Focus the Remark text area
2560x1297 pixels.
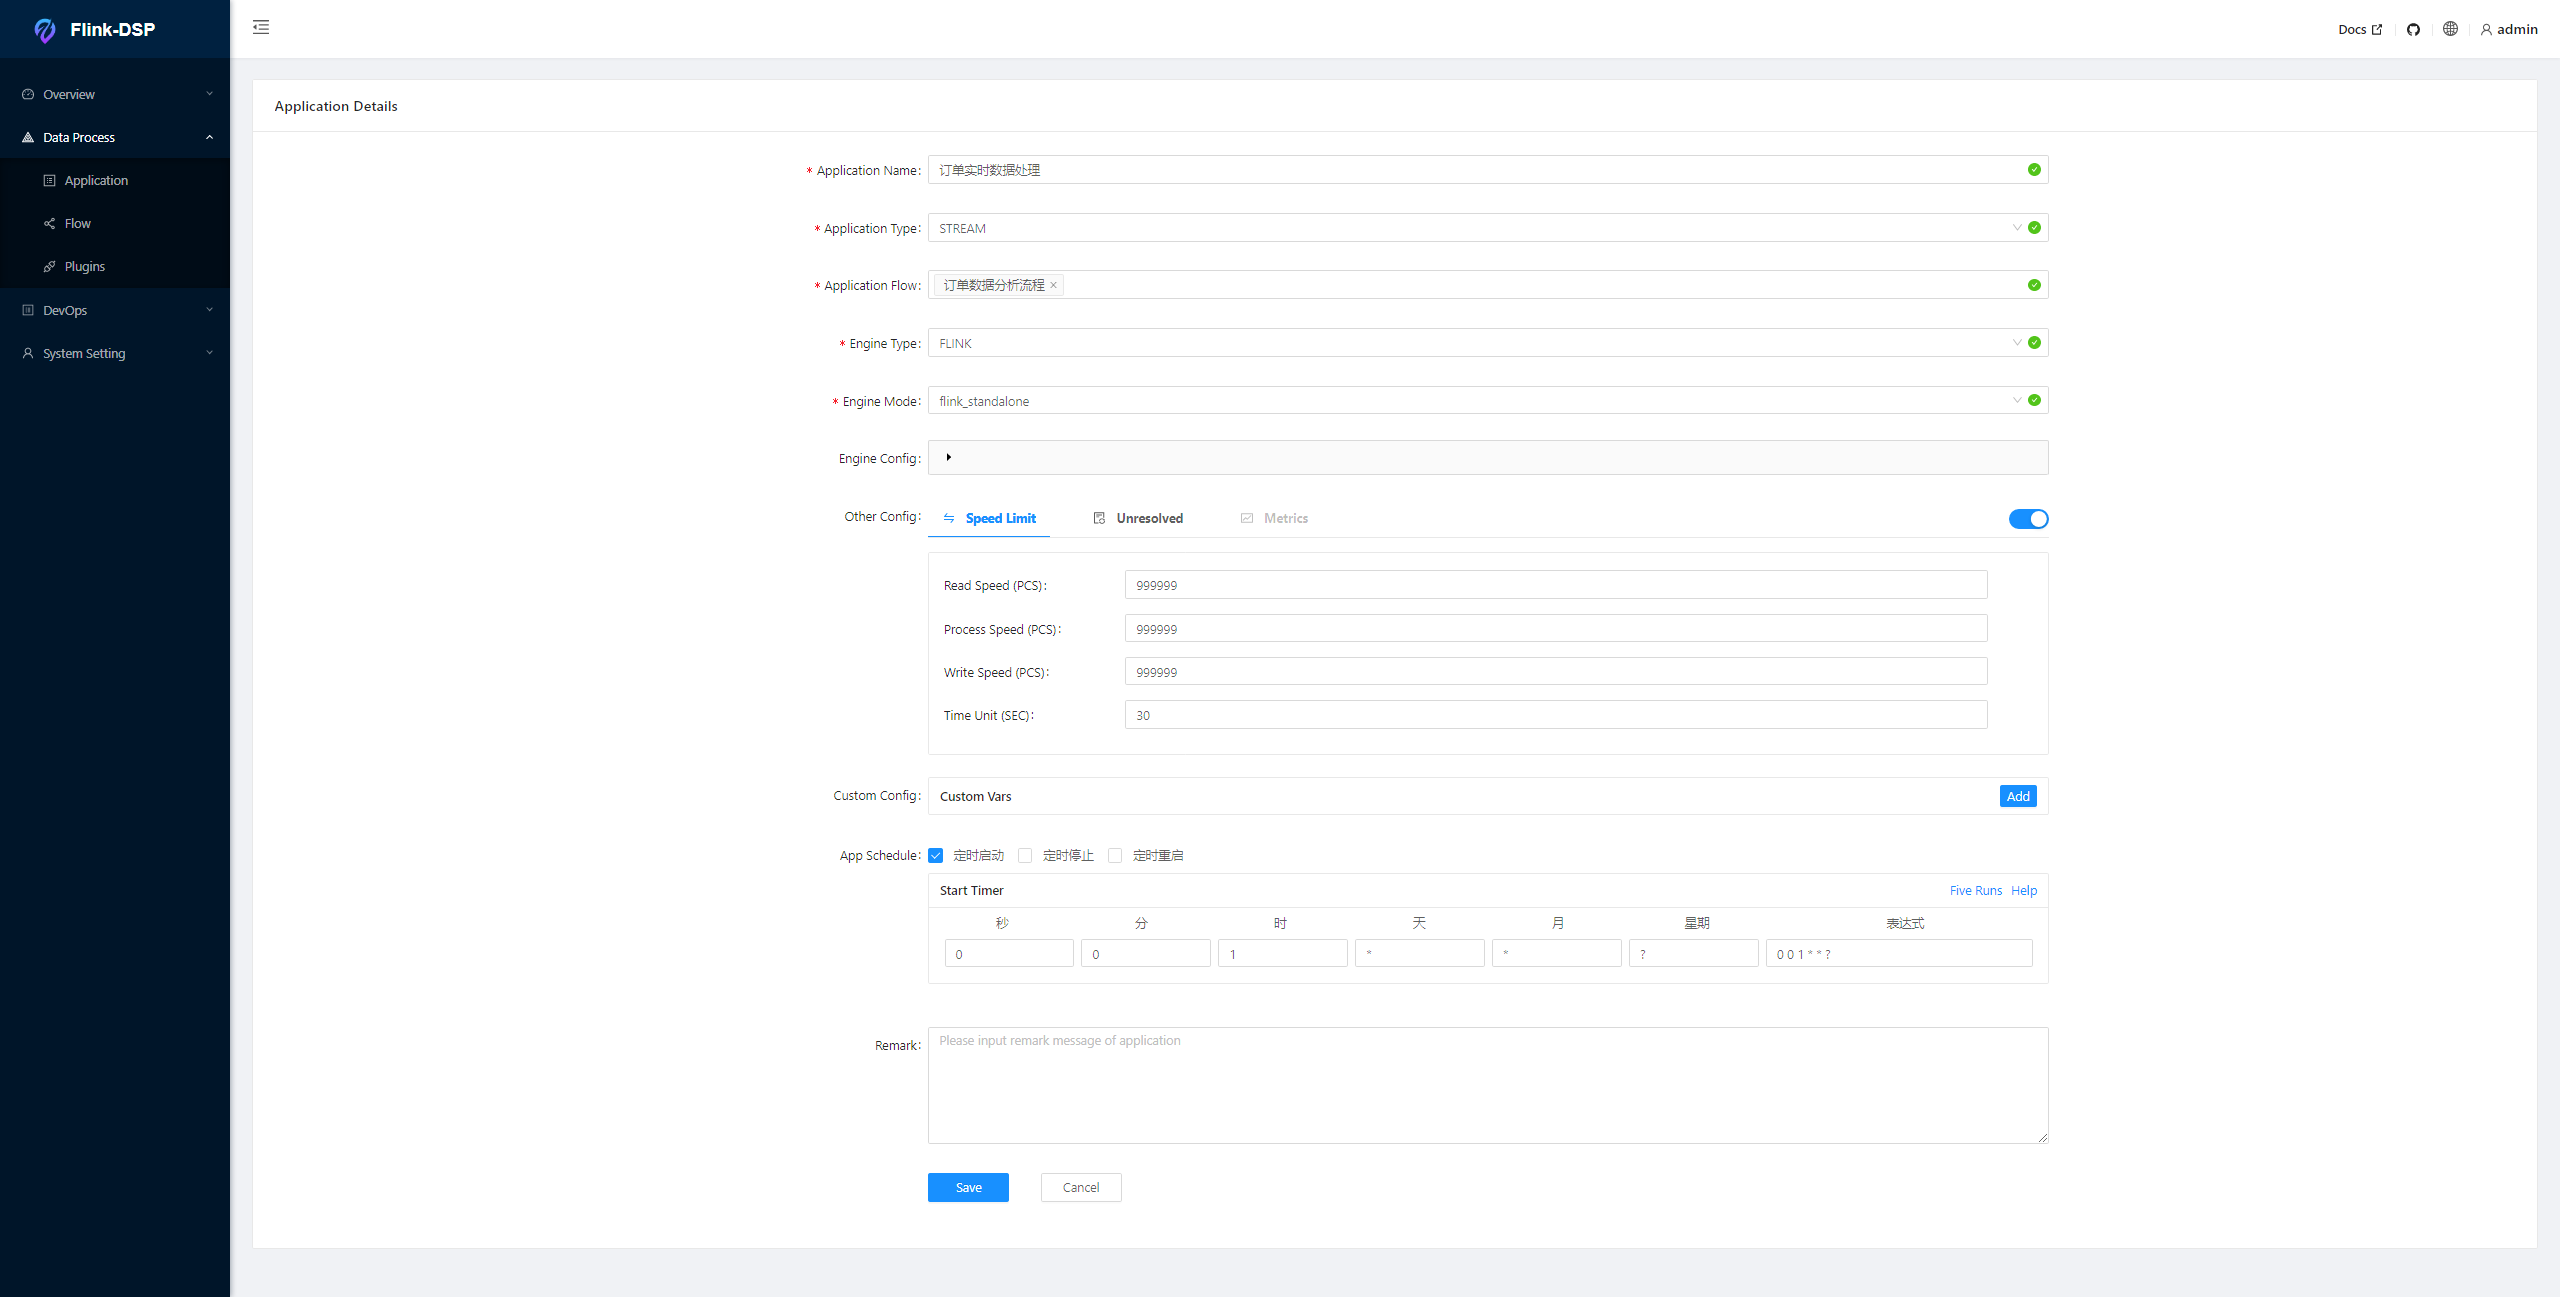pos(1487,1085)
